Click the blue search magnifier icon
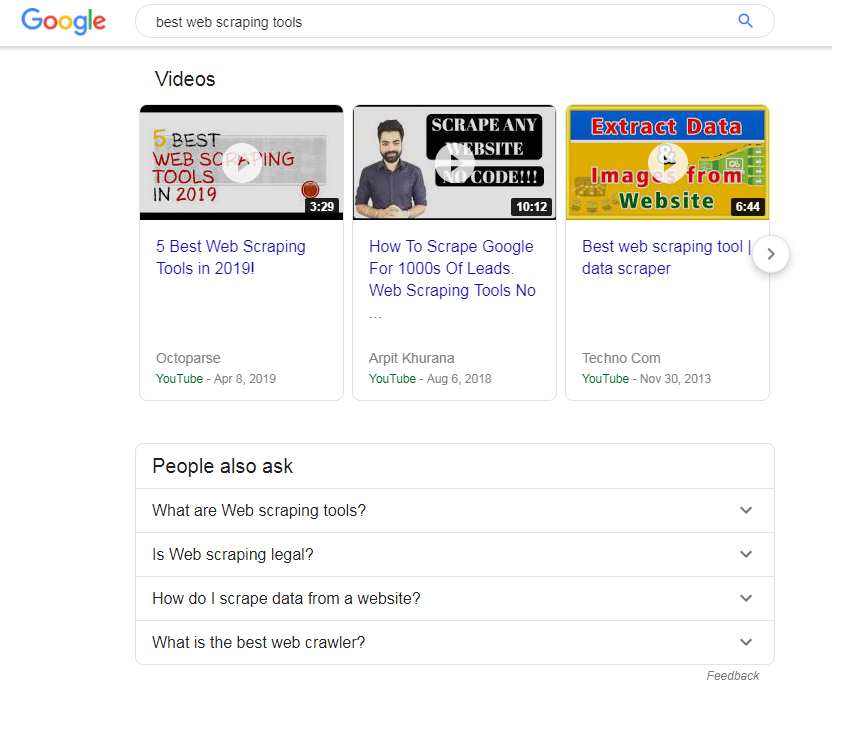The image size is (867, 737). click(745, 21)
